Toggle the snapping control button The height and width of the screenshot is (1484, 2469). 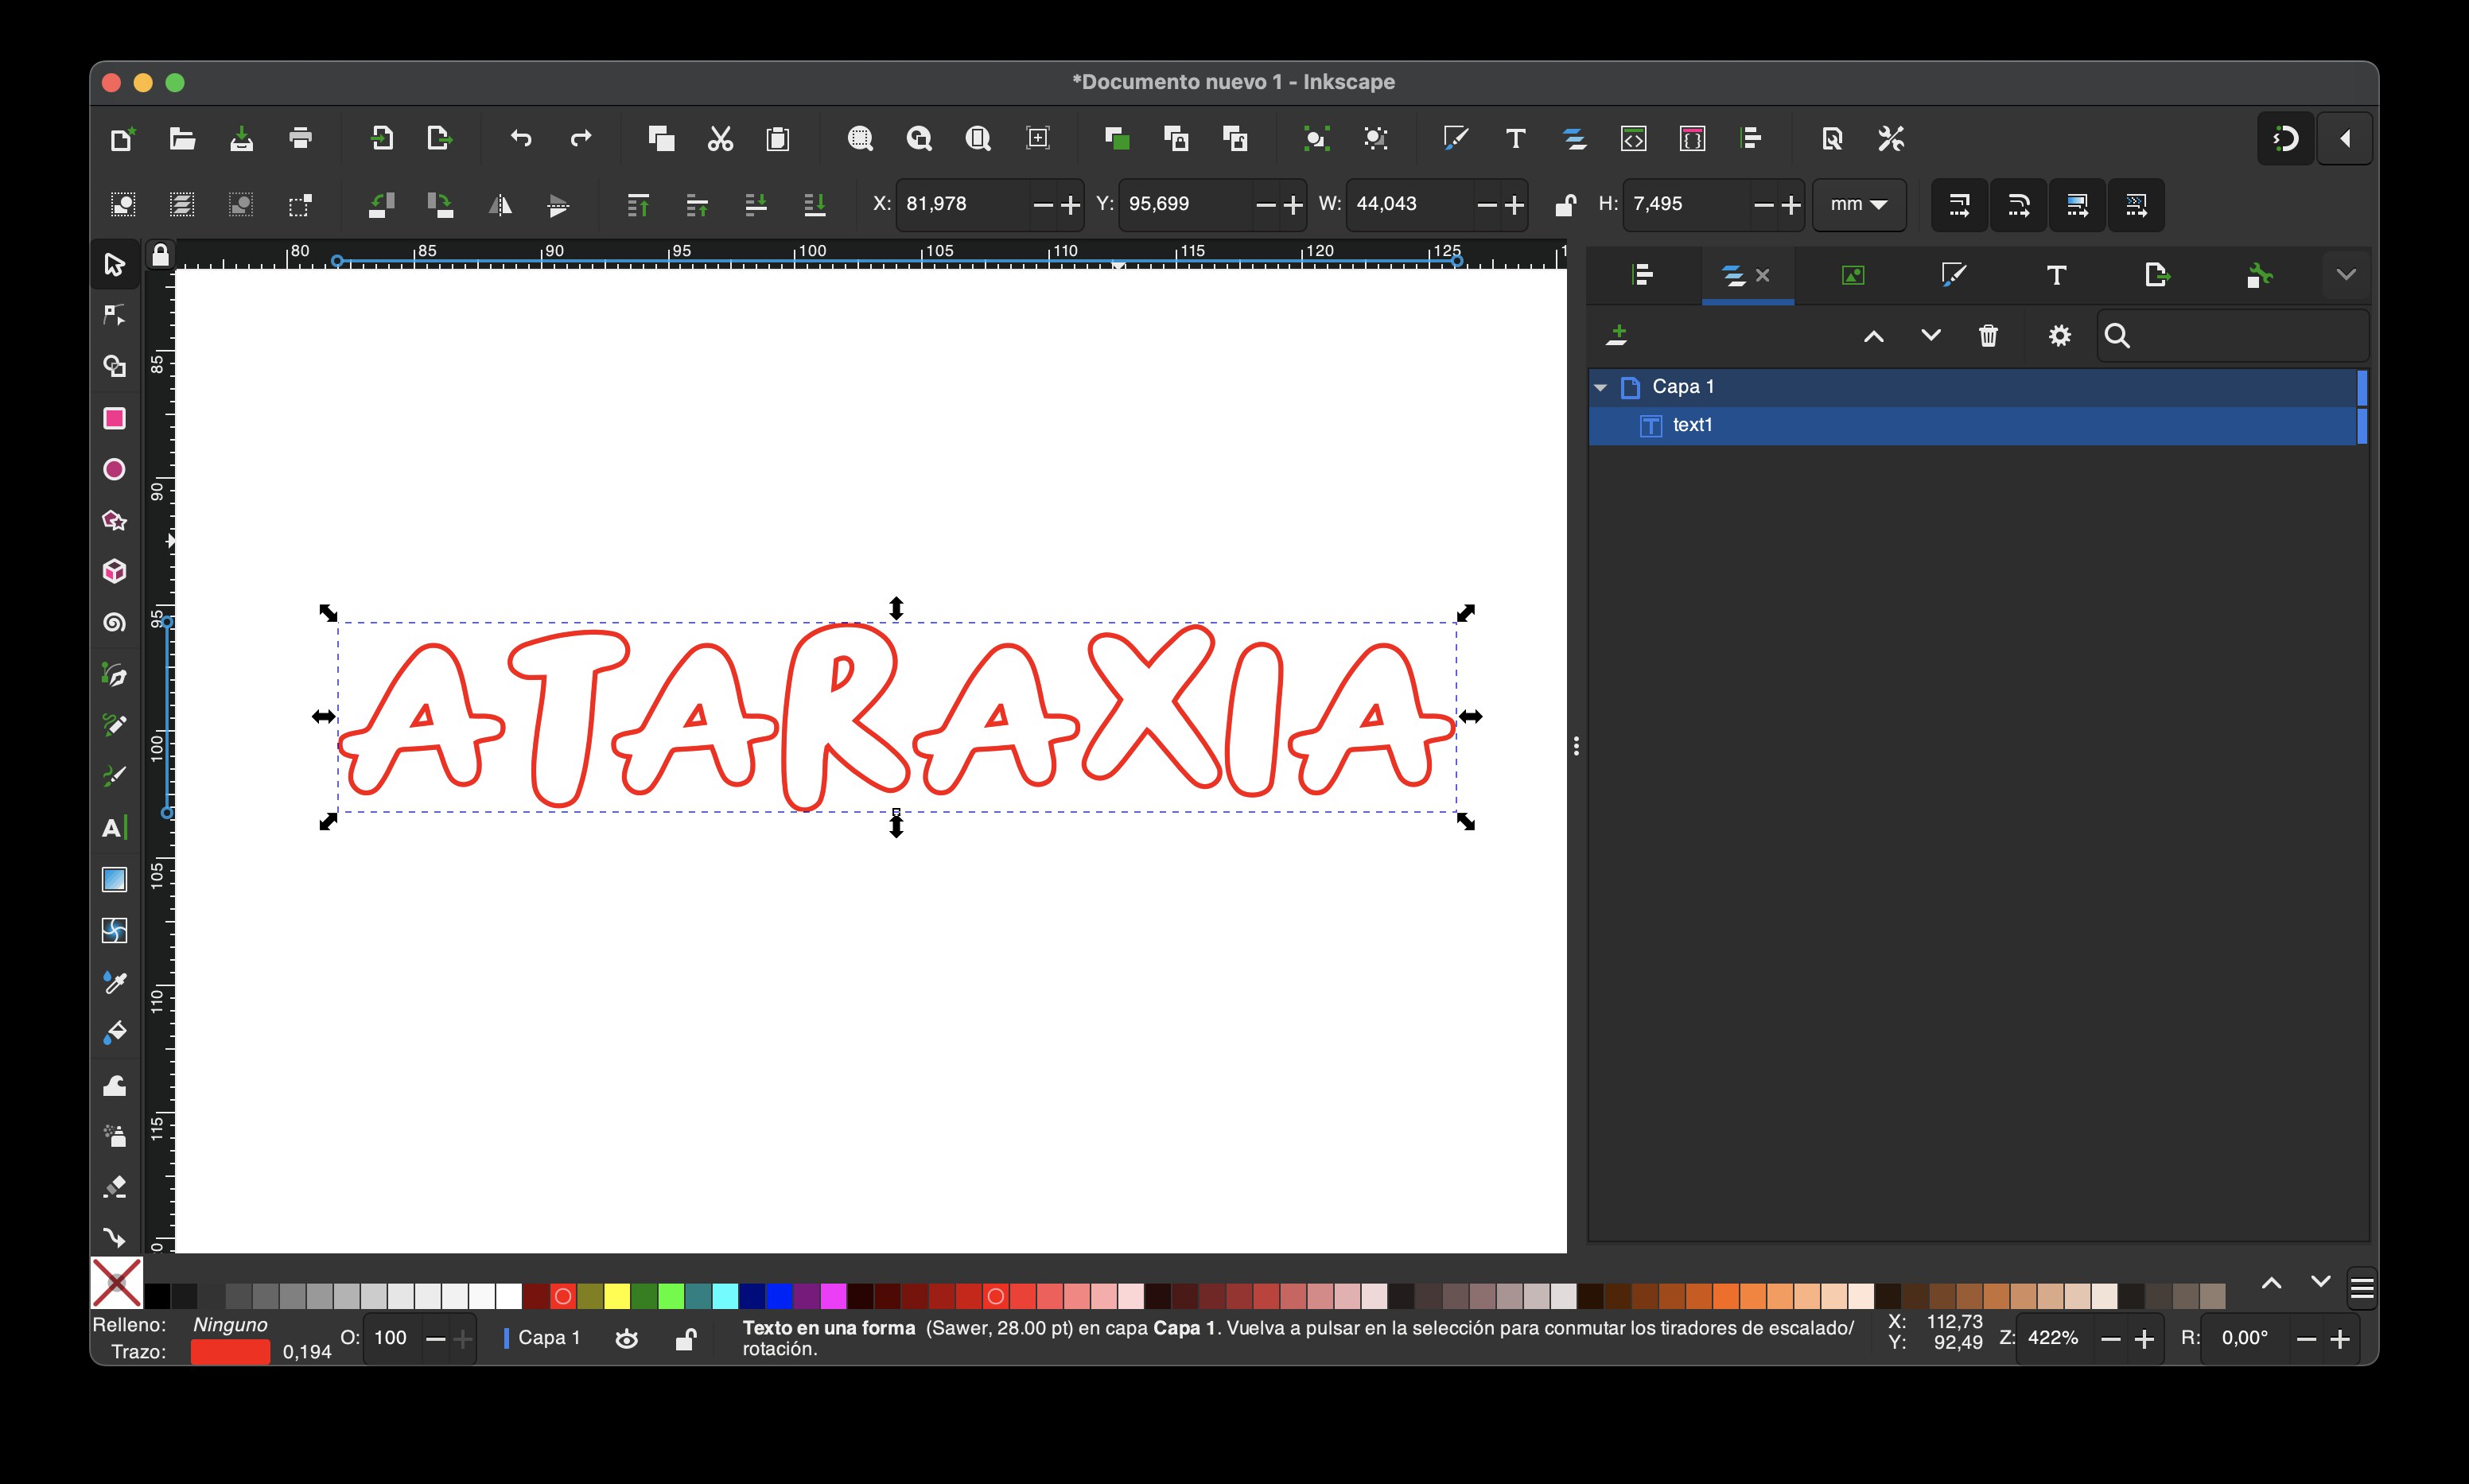pos(2285,138)
